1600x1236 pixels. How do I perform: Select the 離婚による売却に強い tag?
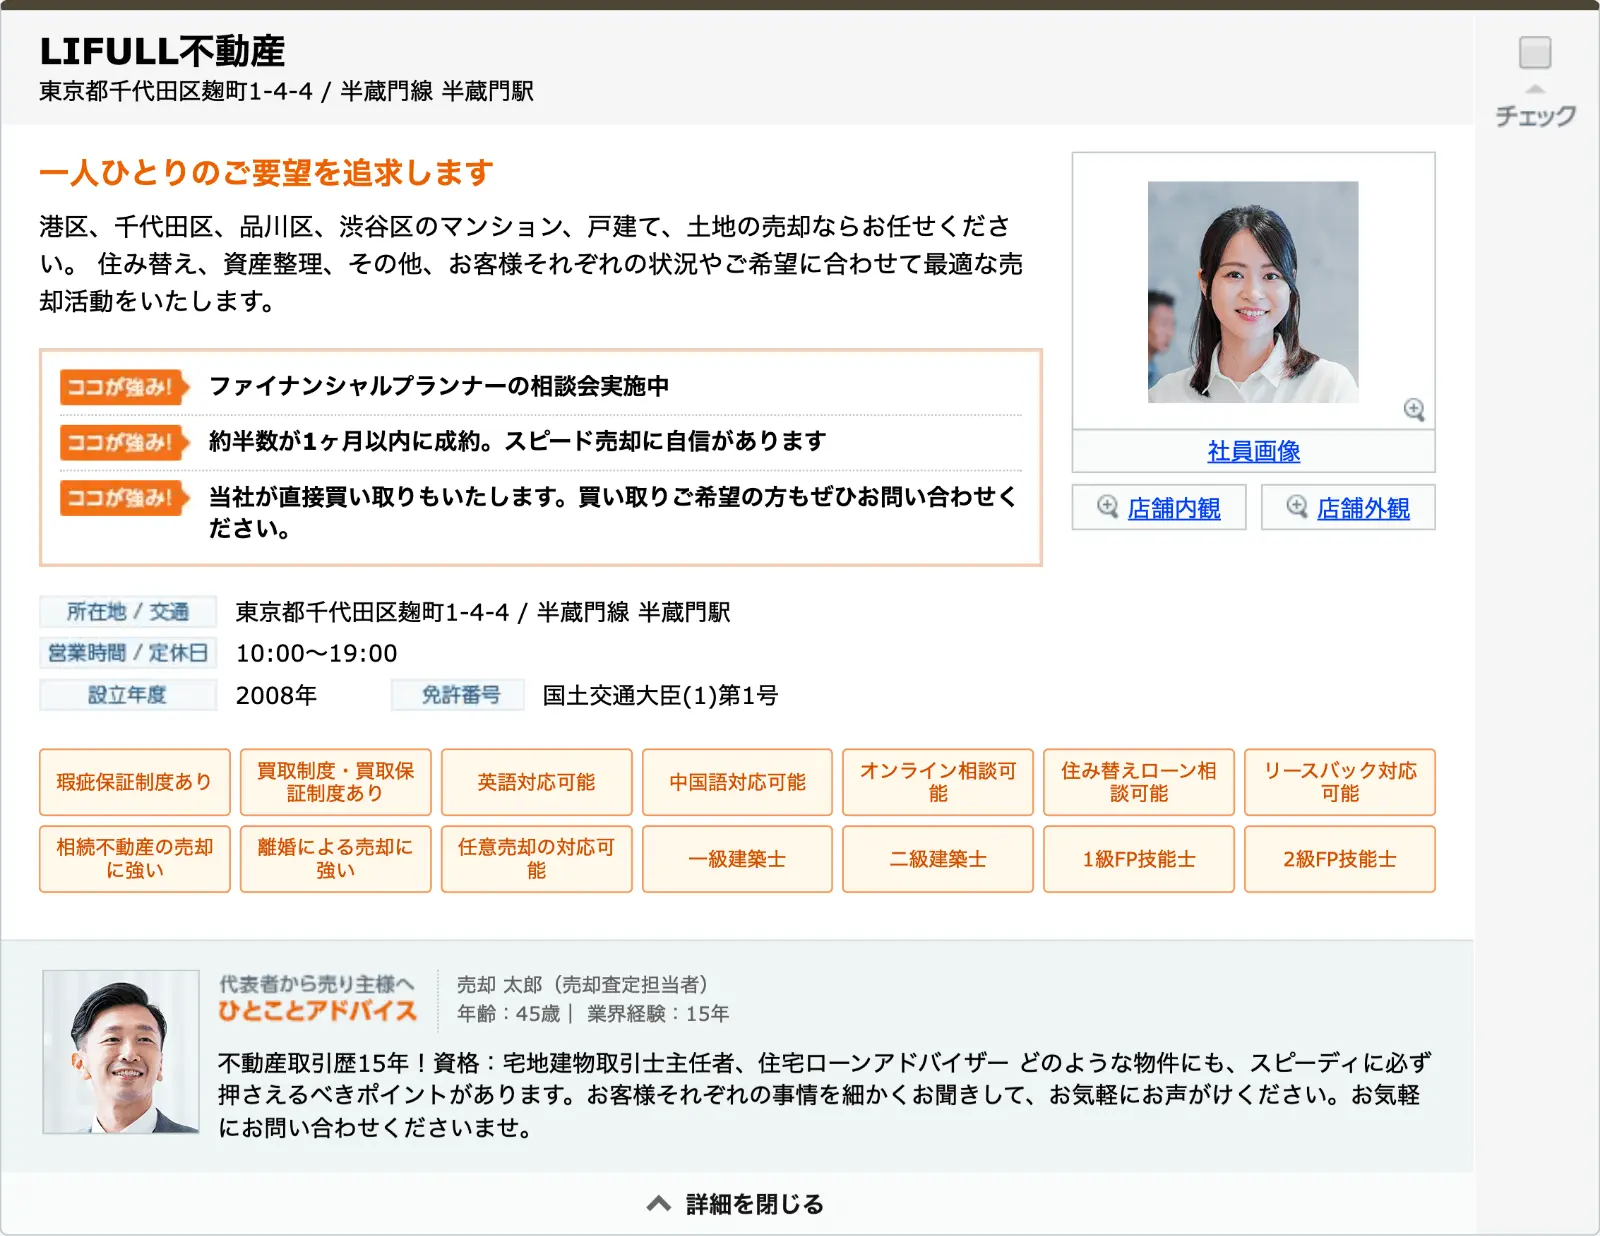[336, 859]
